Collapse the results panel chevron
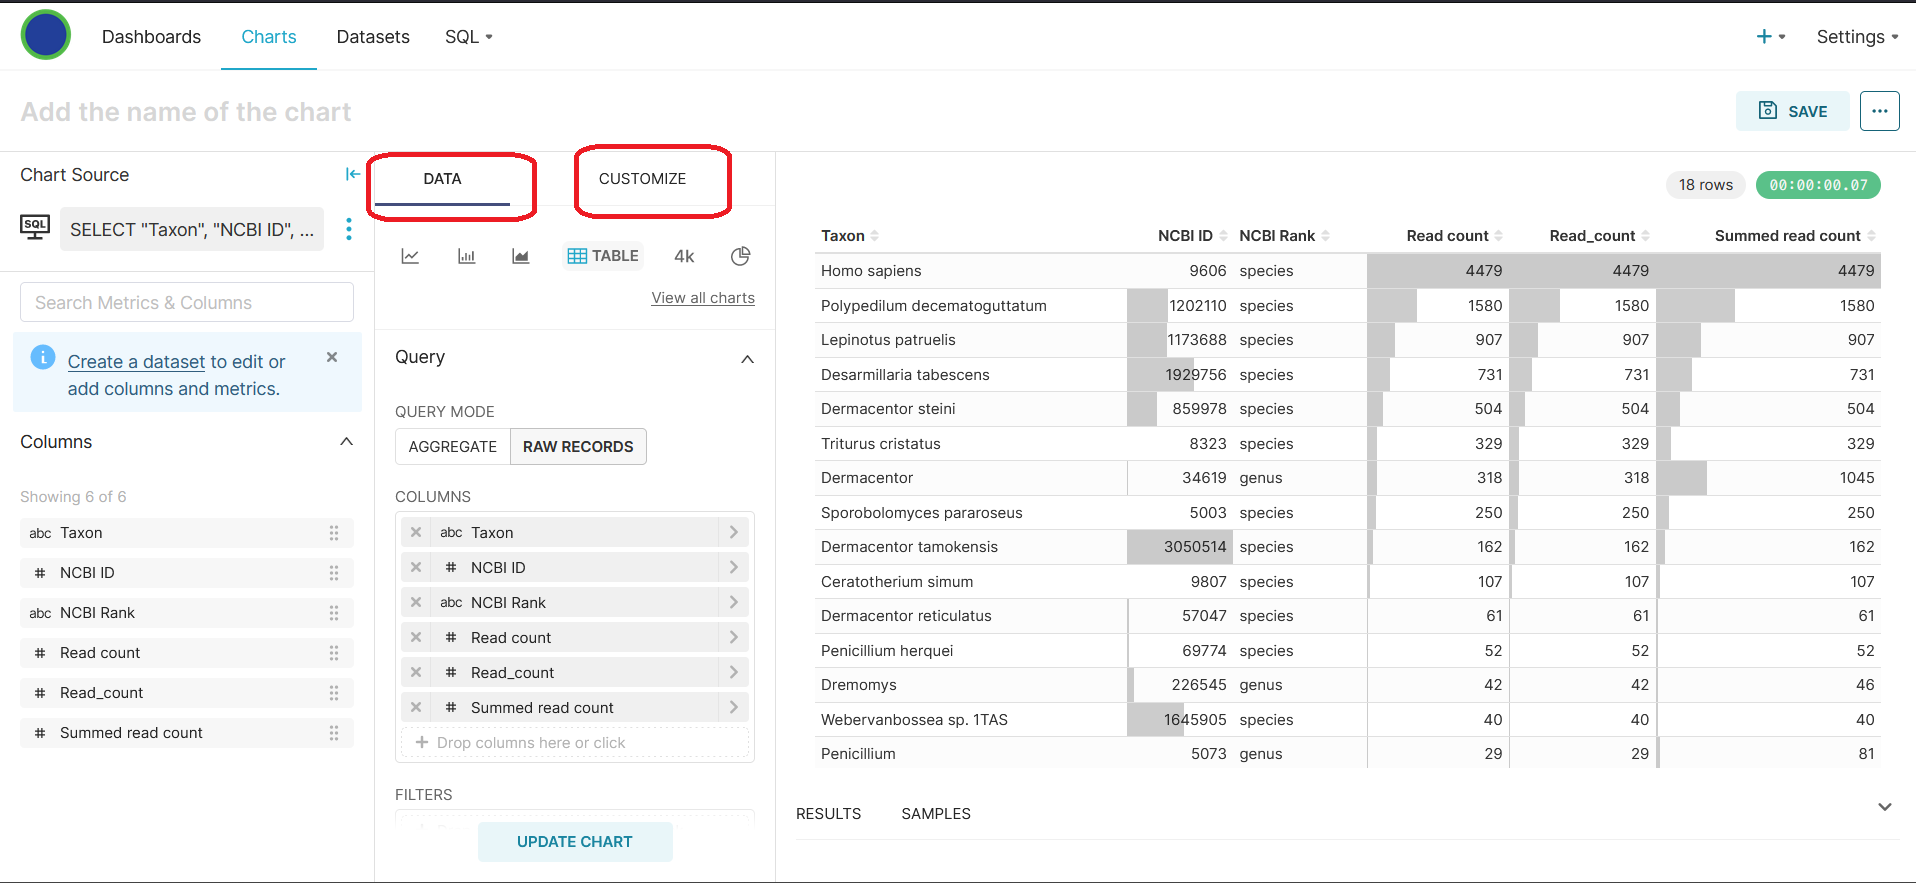Screen dimensions: 1916x883 pyautogui.click(x=1884, y=807)
